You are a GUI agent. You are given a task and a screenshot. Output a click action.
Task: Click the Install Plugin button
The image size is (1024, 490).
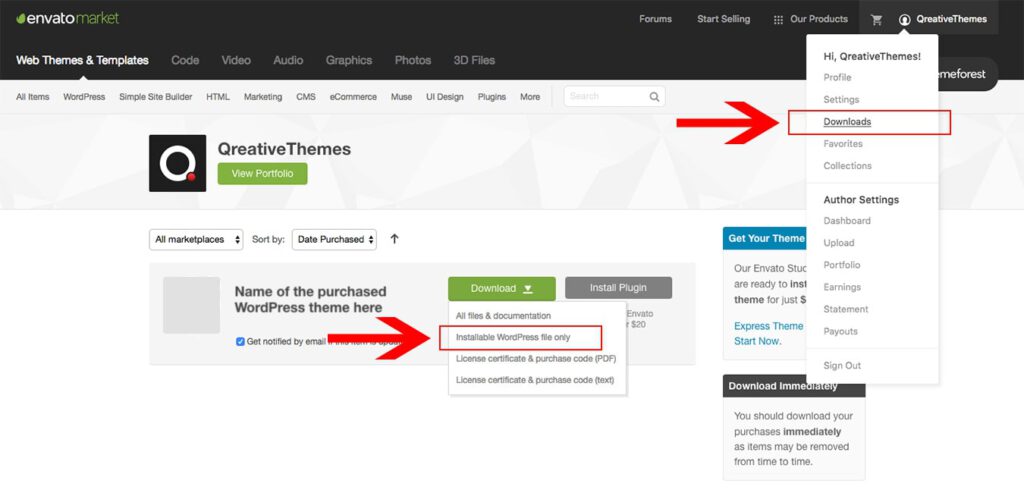click(x=618, y=288)
